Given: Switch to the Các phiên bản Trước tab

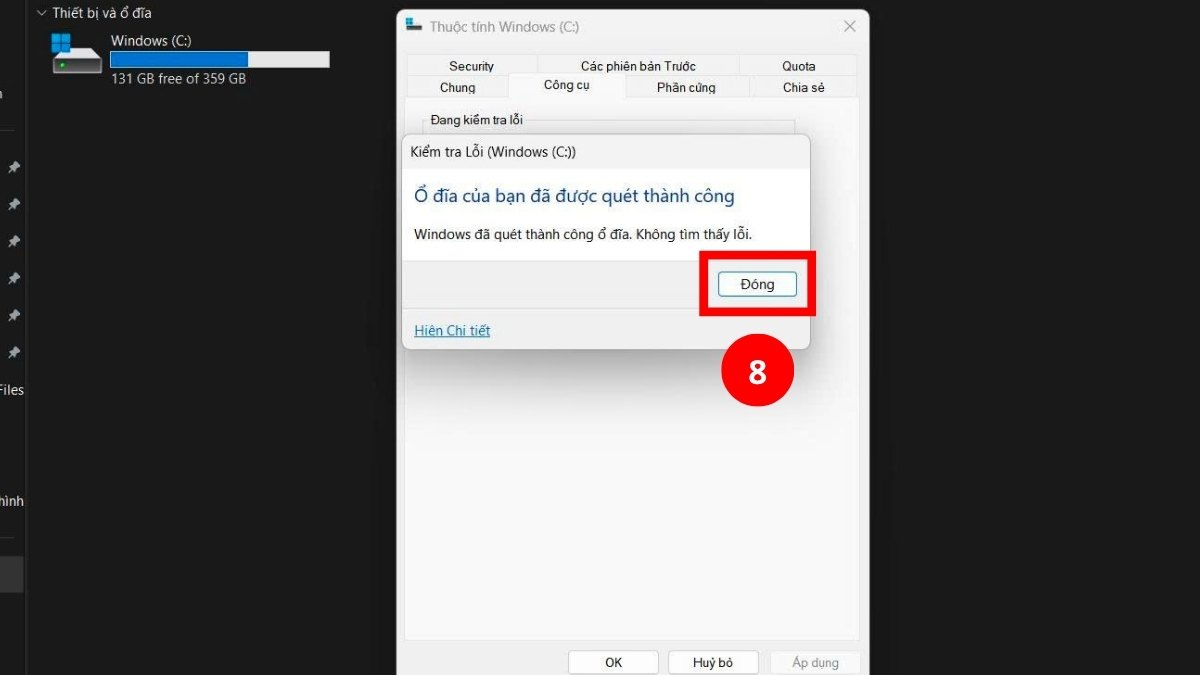Looking at the screenshot, I should (638, 66).
